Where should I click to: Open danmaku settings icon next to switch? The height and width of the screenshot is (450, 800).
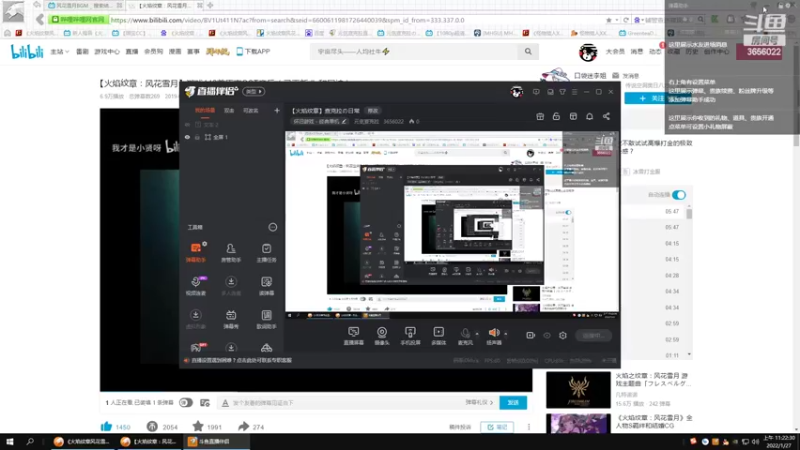(x=205, y=403)
